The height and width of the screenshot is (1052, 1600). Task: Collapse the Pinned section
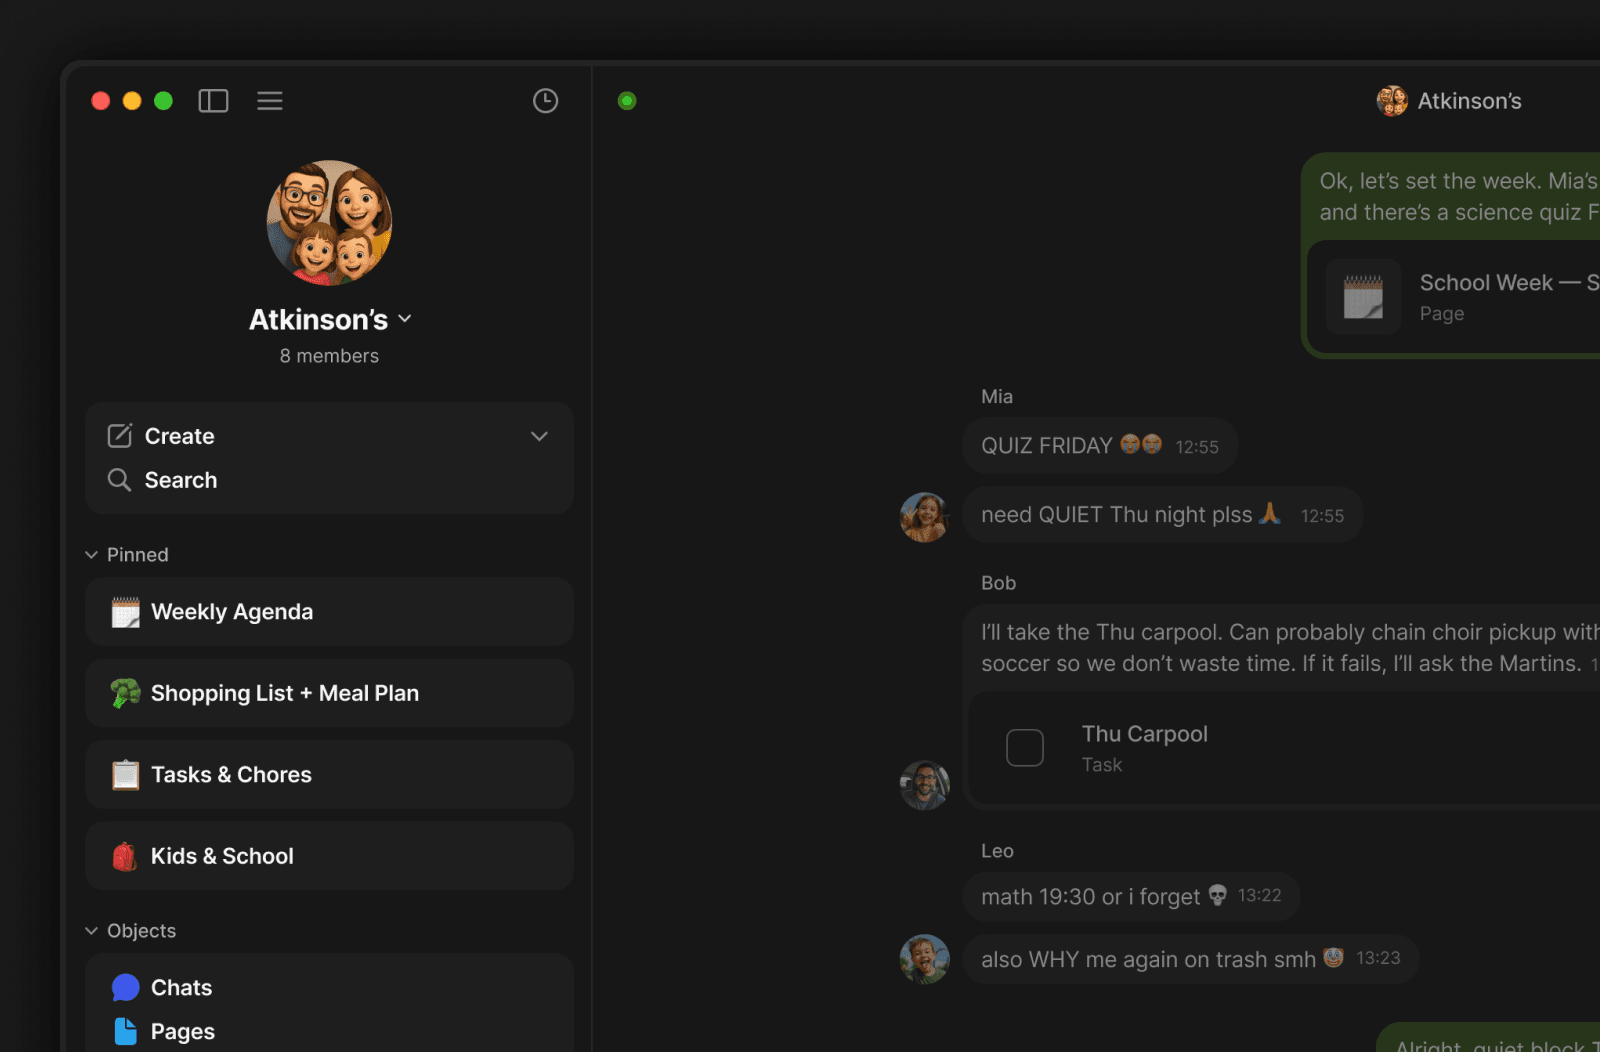[89, 554]
